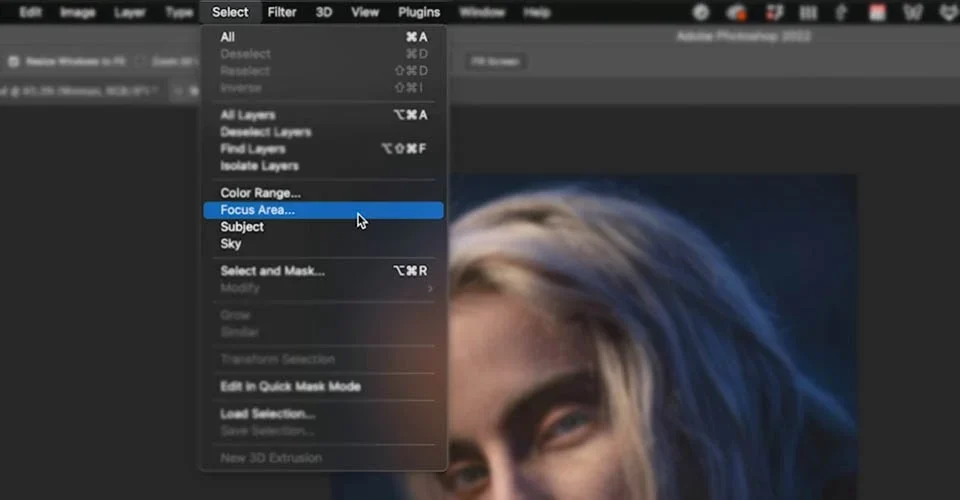This screenshot has width=960, height=500.
Task: Open Load Selection... dialog
Action: click(323, 414)
